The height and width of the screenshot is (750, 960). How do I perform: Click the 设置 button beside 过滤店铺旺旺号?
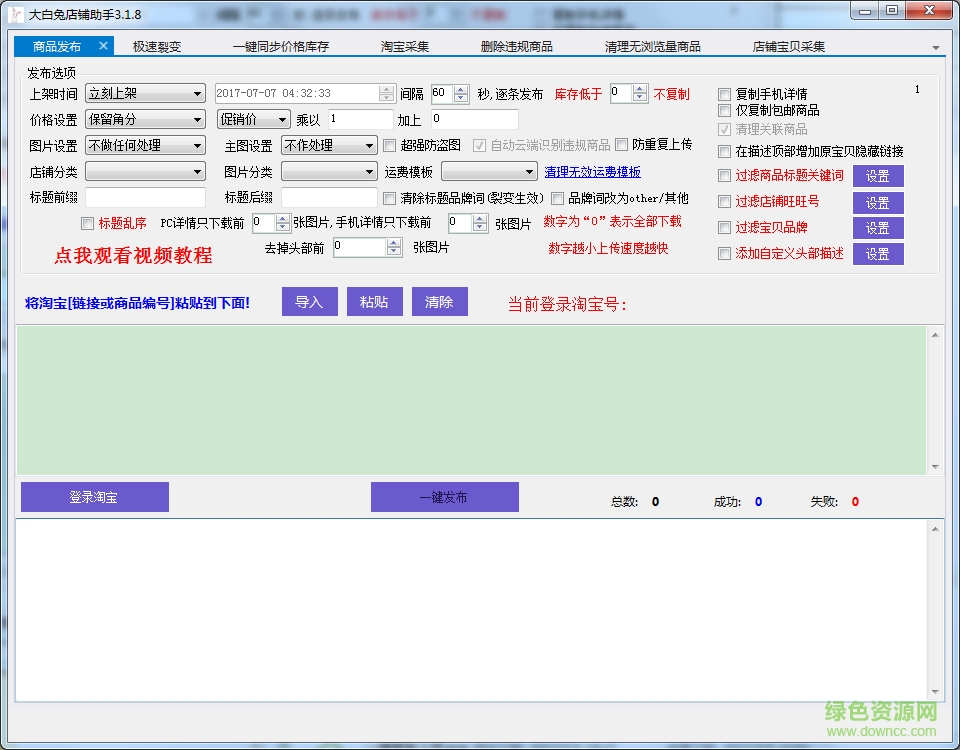[878, 202]
